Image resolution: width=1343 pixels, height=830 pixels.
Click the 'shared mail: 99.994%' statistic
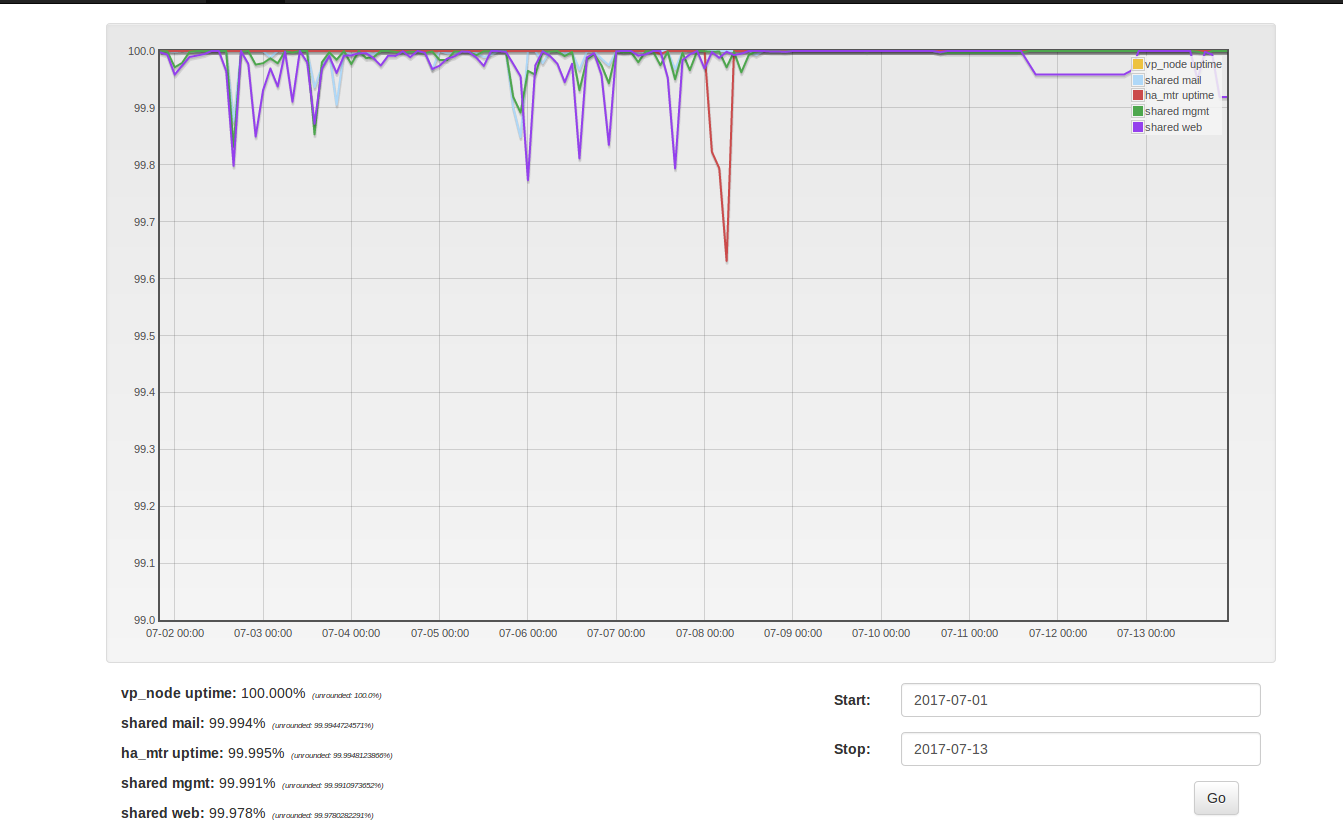(193, 723)
